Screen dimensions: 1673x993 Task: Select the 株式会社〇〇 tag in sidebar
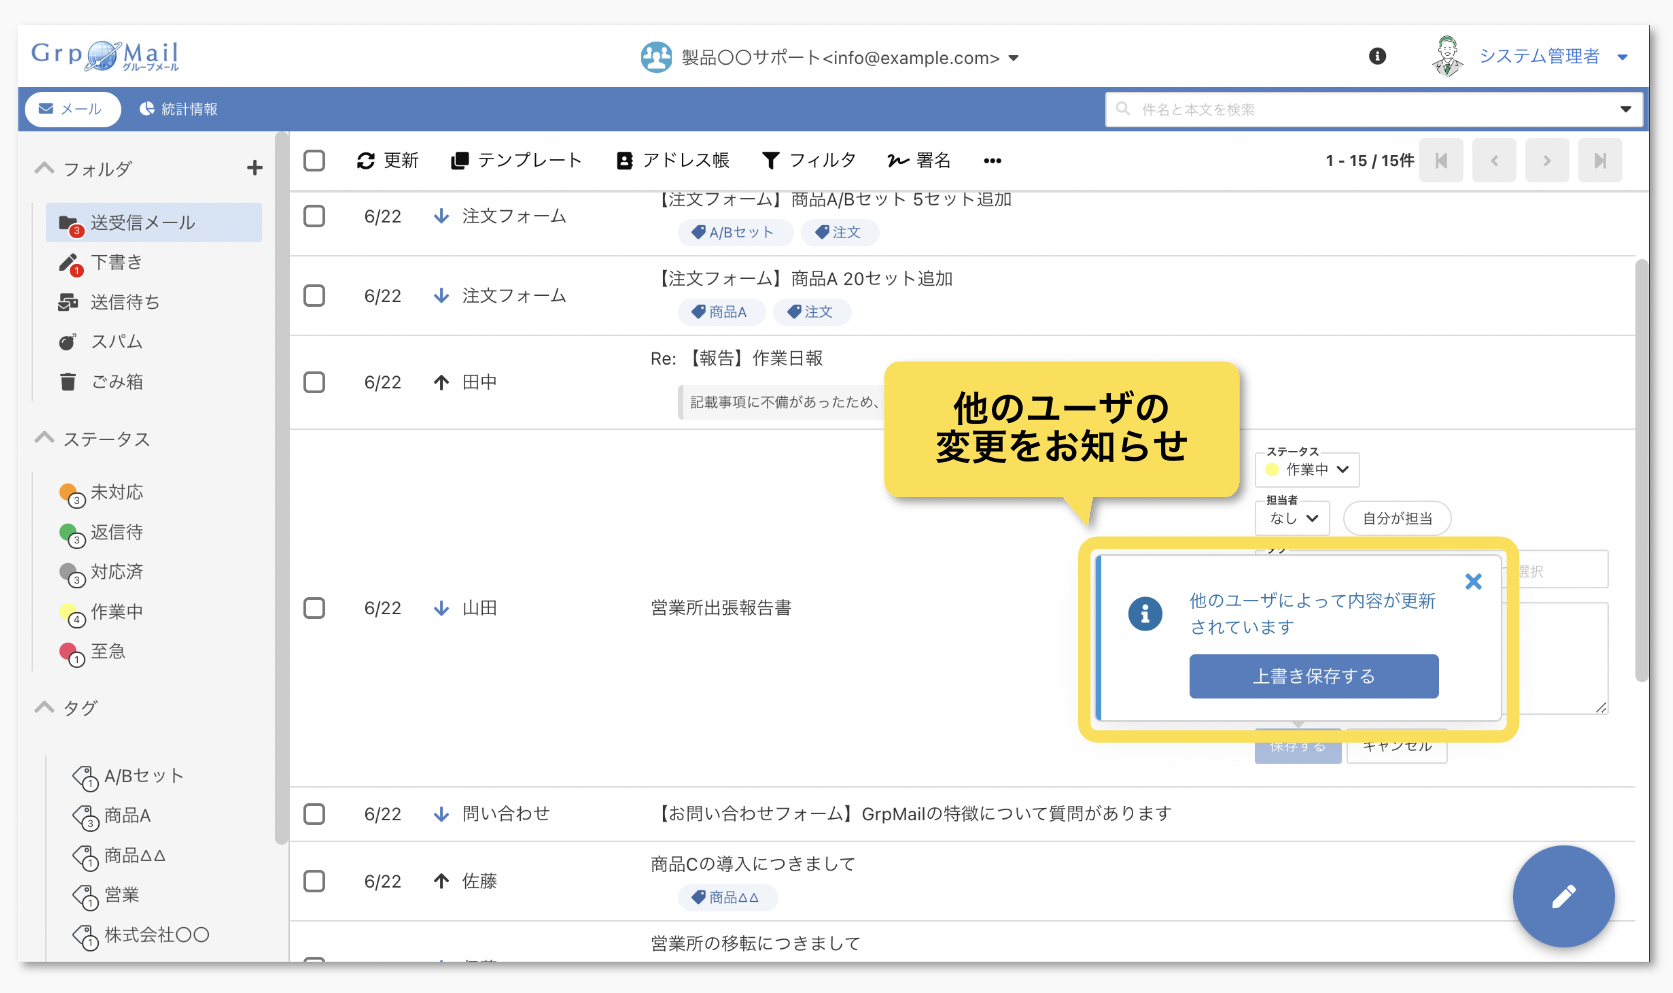point(156,935)
